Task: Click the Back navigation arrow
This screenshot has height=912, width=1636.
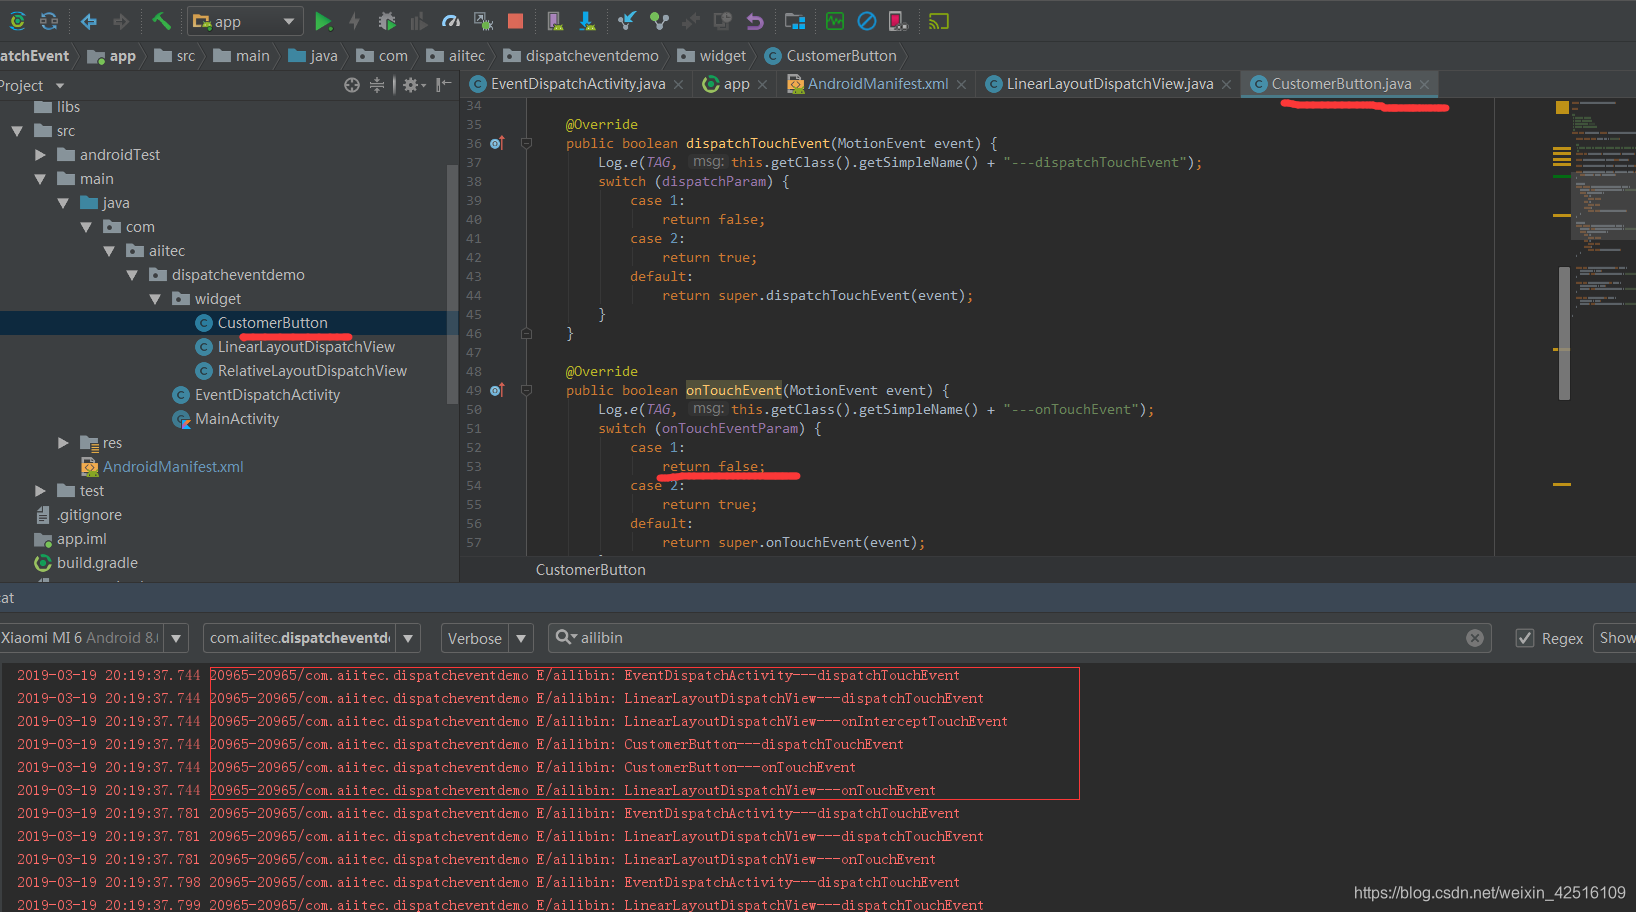Action: click(x=88, y=21)
